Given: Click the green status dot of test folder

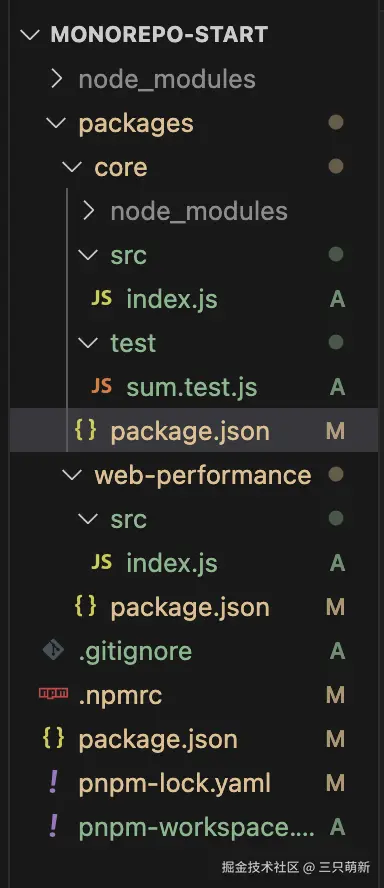Looking at the screenshot, I should (336, 342).
